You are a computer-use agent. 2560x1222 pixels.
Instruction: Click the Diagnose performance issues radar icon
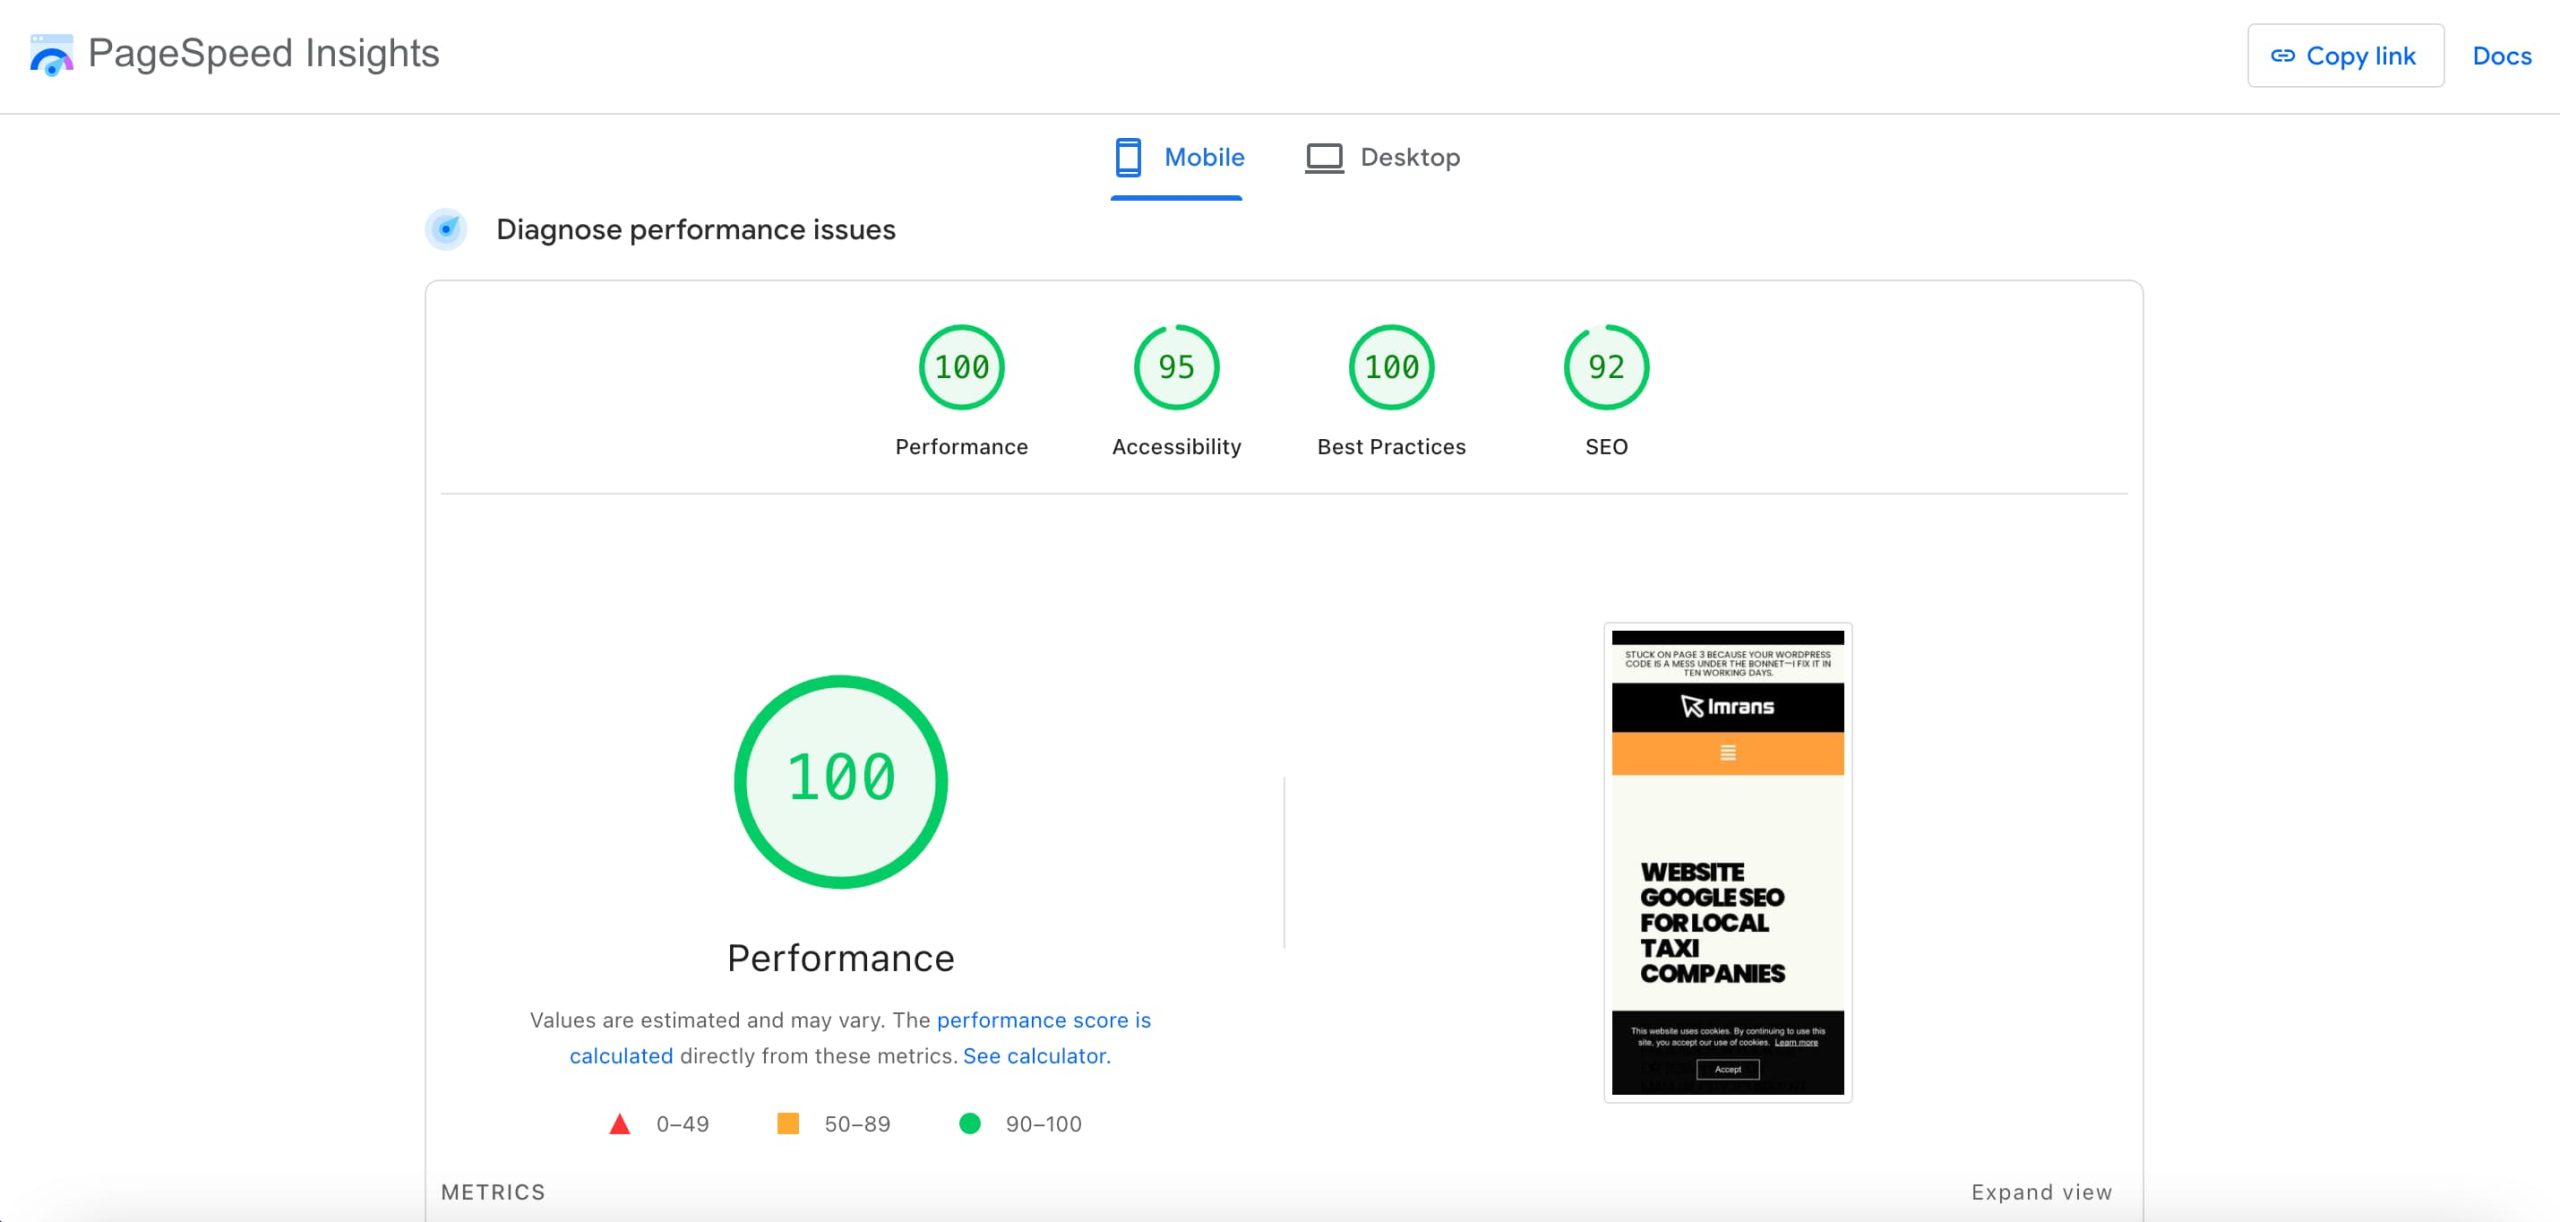point(446,230)
